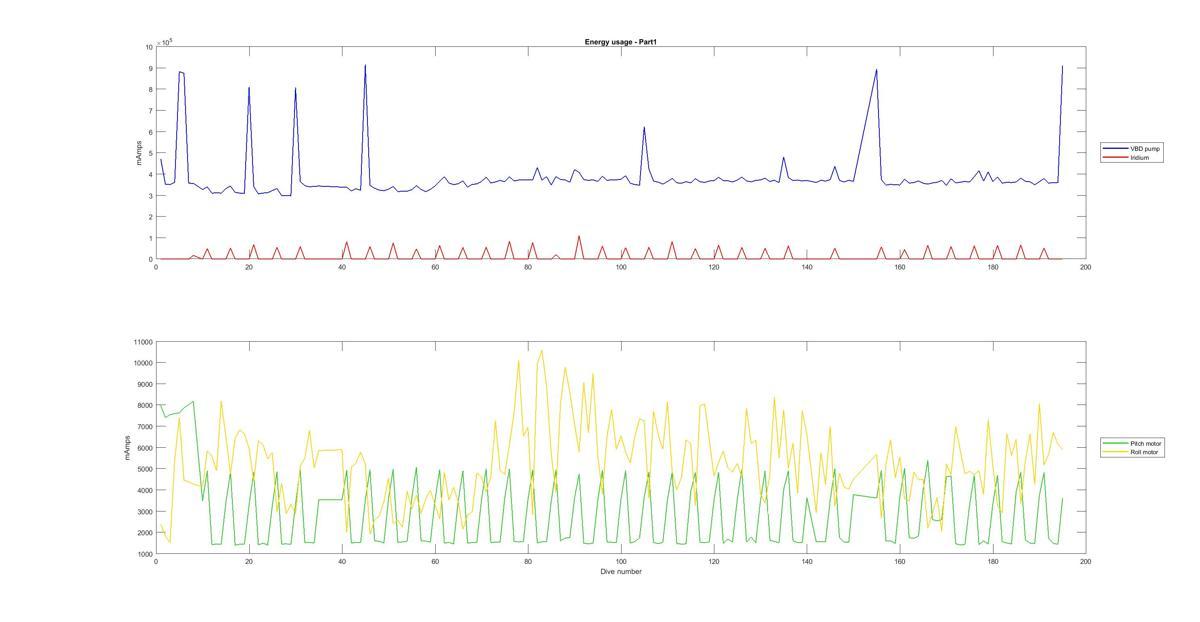Click the 'Dive number' x-axis label
The image size is (1200, 622).
pyautogui.click(x=621, y=572)
